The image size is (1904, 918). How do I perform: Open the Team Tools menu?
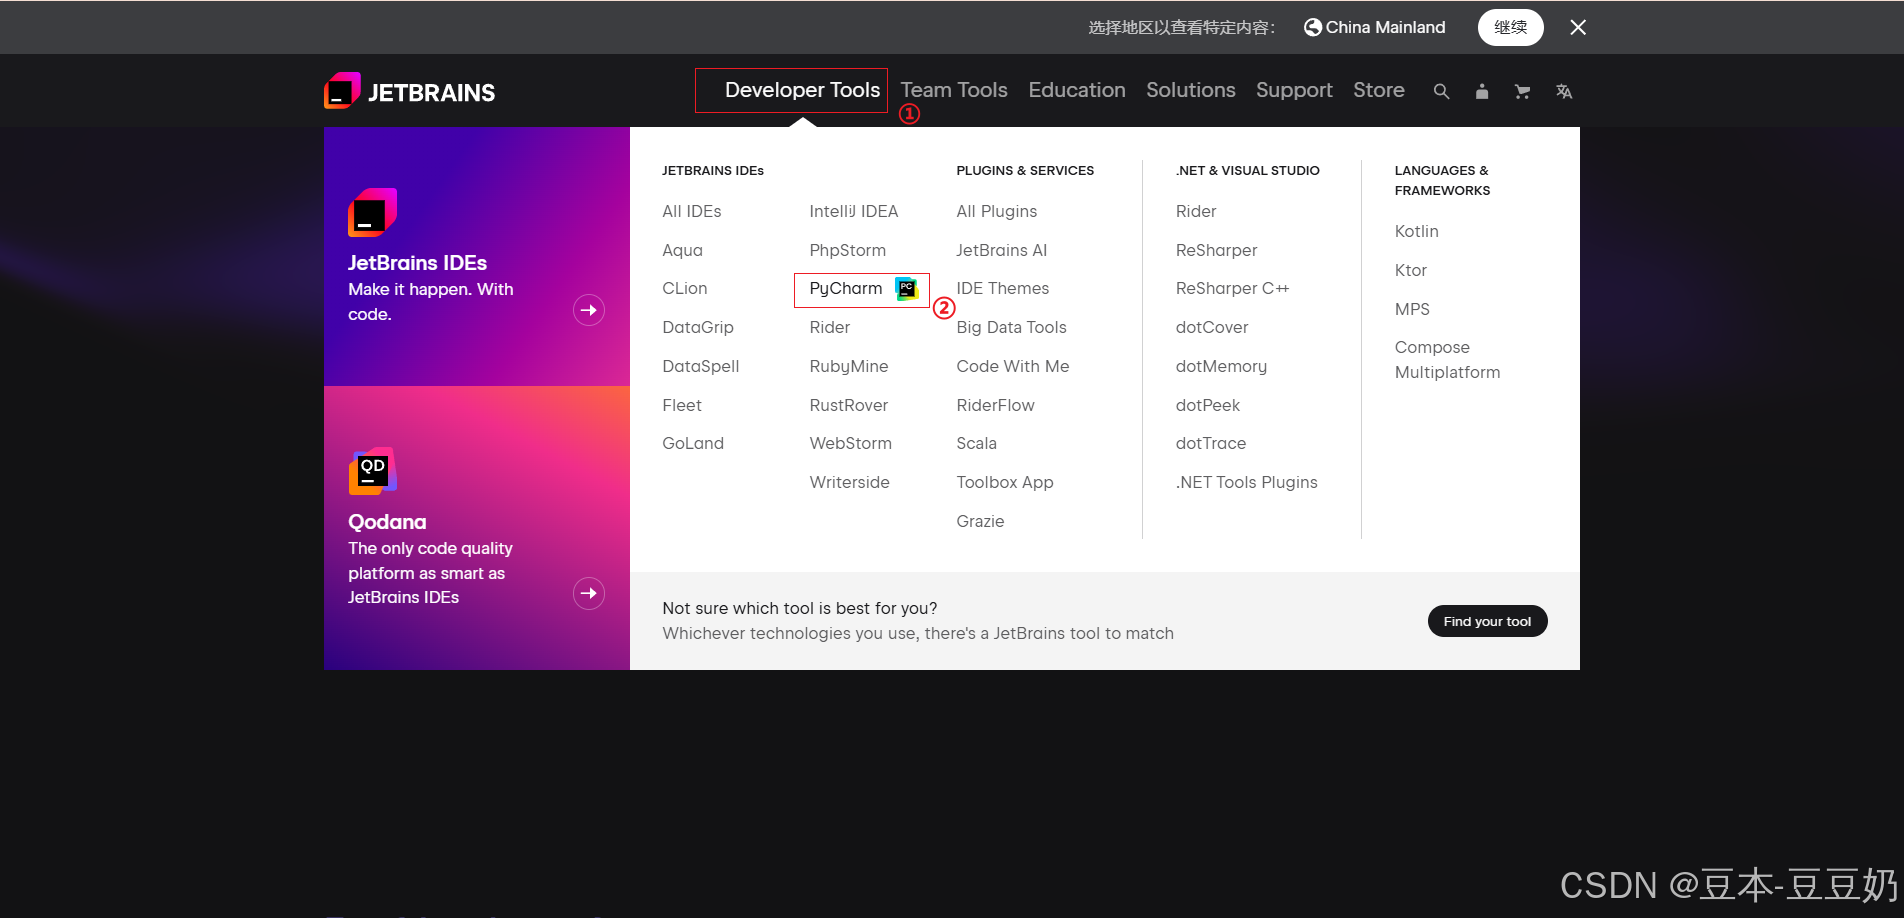[954, 90]
